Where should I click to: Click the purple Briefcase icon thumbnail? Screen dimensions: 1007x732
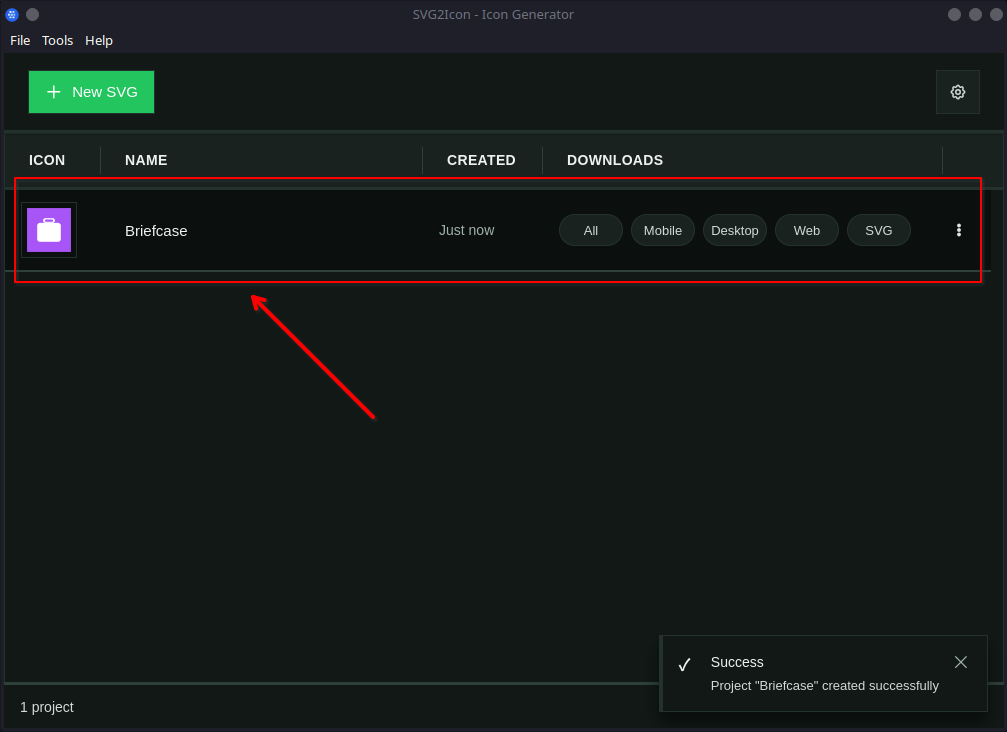(49, 230)
